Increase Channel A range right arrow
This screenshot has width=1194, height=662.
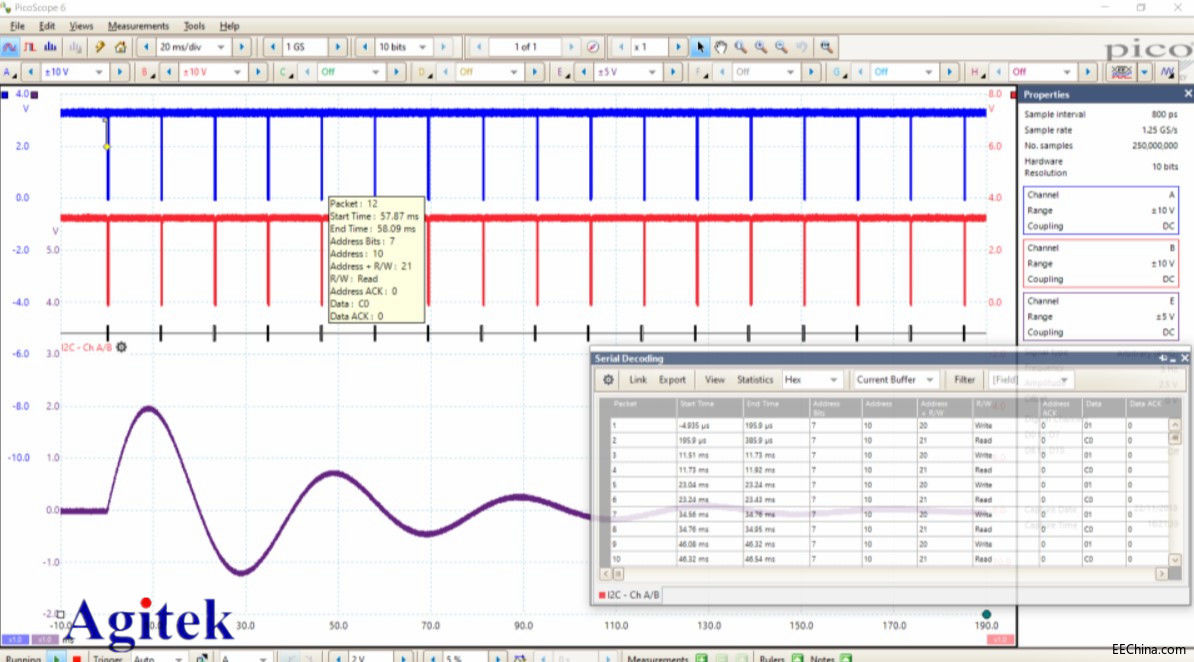pos(120,72)
